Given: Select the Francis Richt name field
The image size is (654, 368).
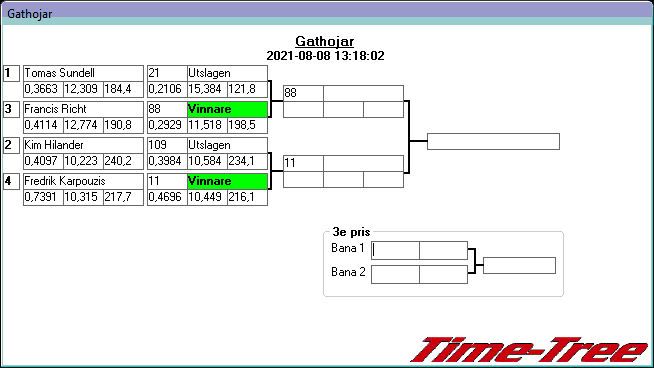Looking at the screenshot, I should tap(83, 109).
